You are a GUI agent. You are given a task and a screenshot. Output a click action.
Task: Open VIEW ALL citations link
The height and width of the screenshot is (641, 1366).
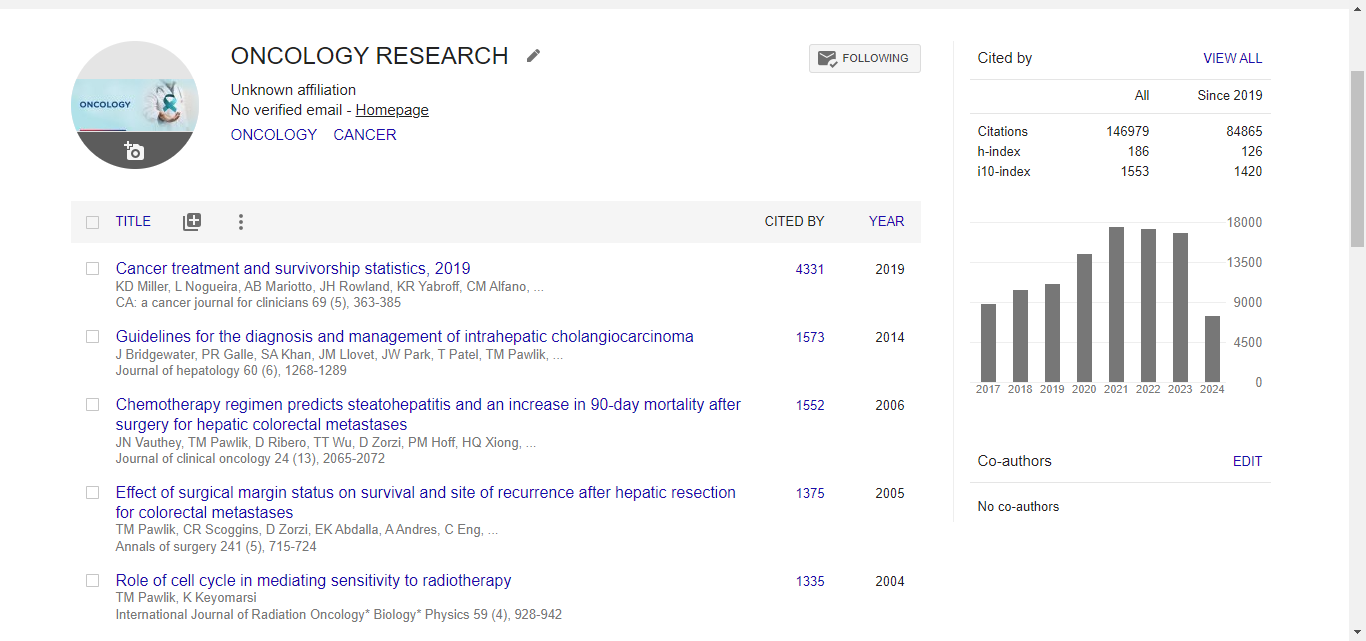[x=1232, y=58]
